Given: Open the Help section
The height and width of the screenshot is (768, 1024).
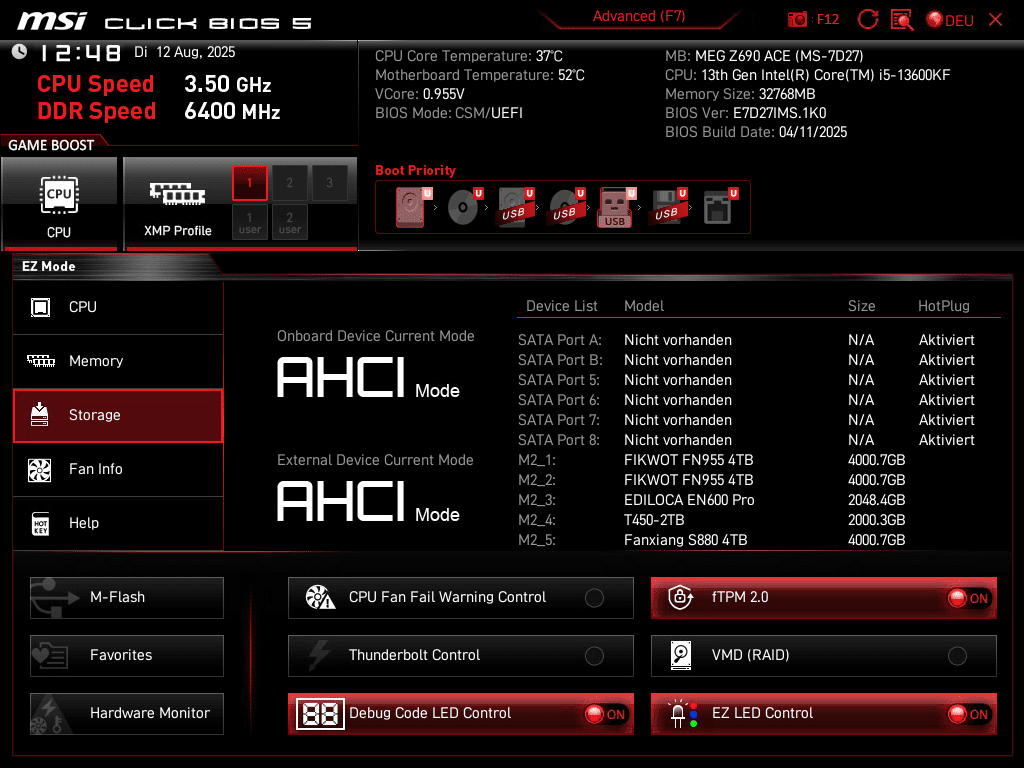Looking at the screenshot, I should pyautogui.click(x=118, y=523).
